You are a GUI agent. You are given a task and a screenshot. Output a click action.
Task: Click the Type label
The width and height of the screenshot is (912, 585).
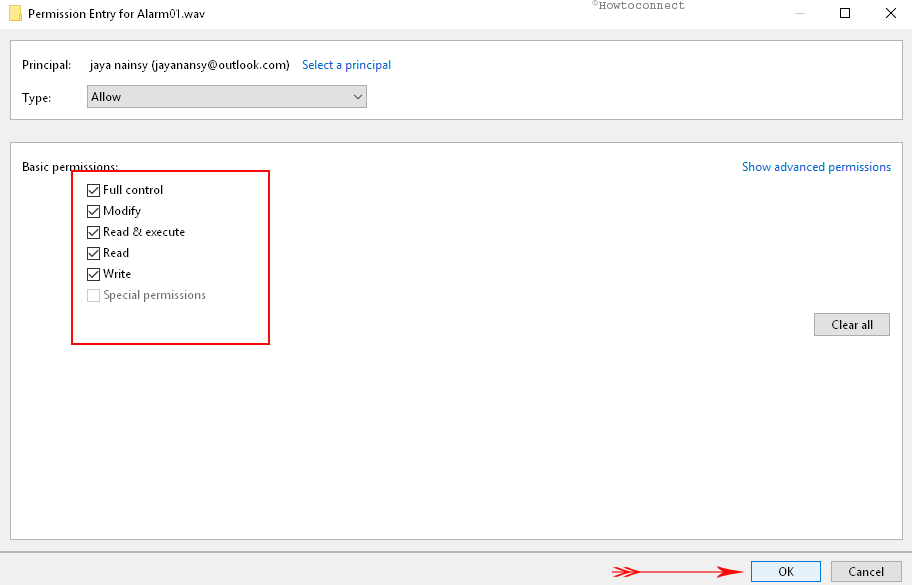(x=37, y=97)
